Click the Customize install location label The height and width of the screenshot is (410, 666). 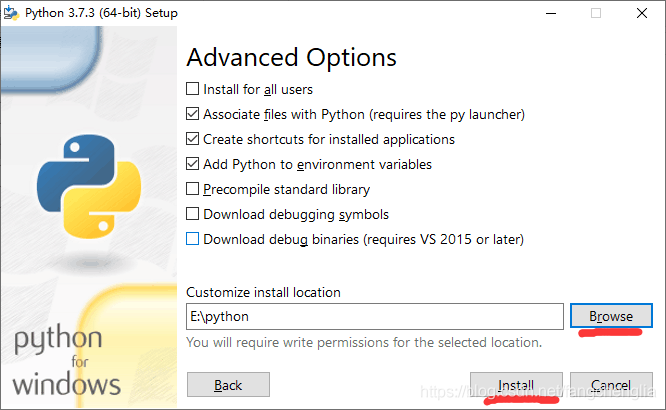click(263, 292)
